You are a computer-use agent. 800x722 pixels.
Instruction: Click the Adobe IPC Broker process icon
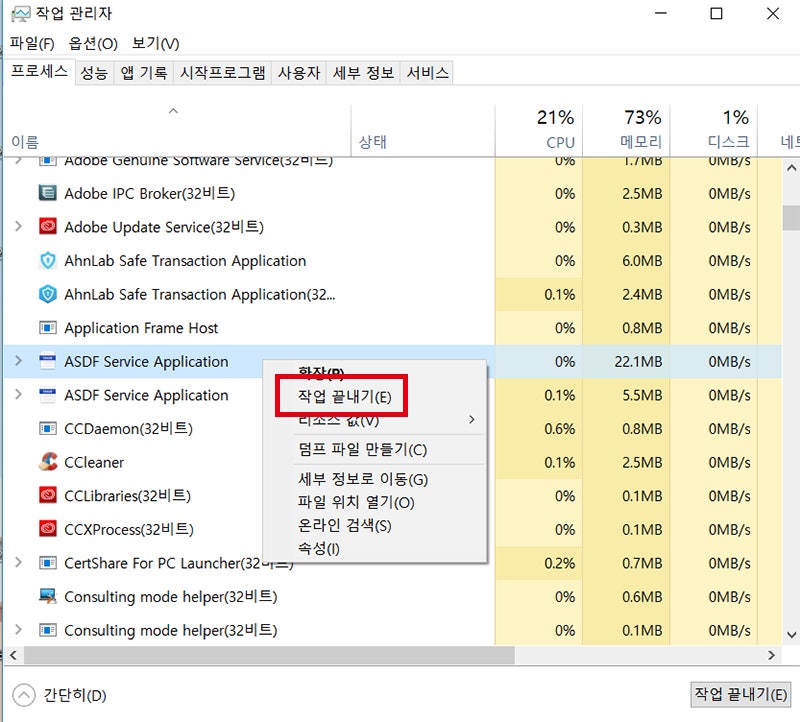47,193
